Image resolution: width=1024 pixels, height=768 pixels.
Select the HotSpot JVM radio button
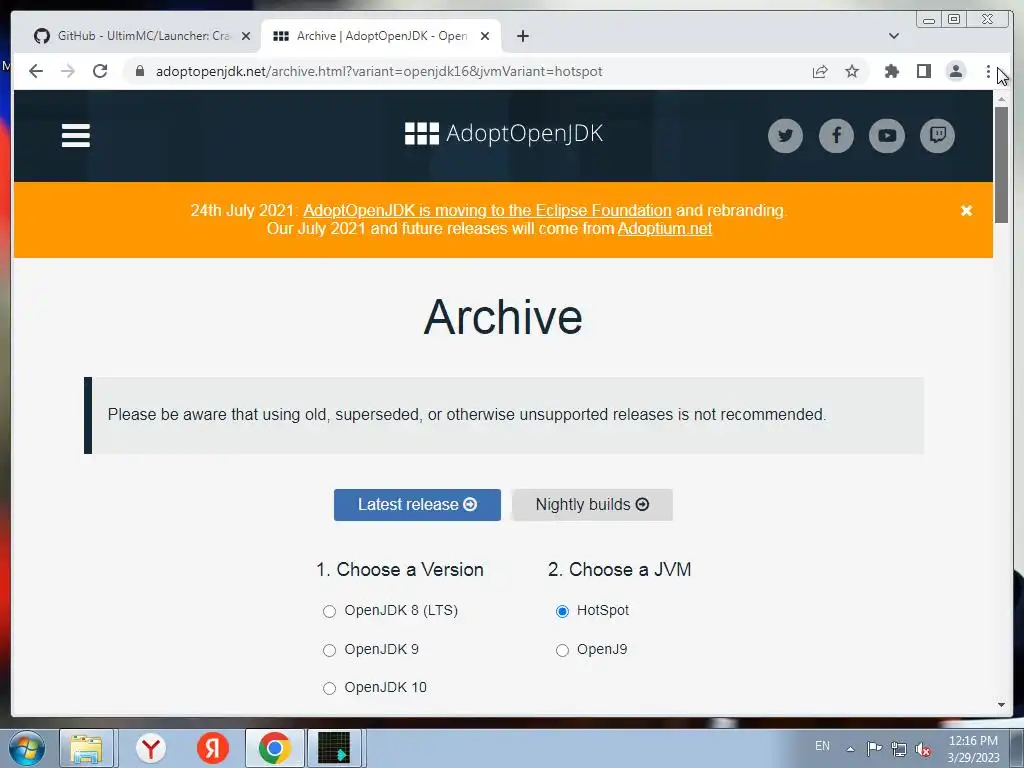[x=562, y=611]
